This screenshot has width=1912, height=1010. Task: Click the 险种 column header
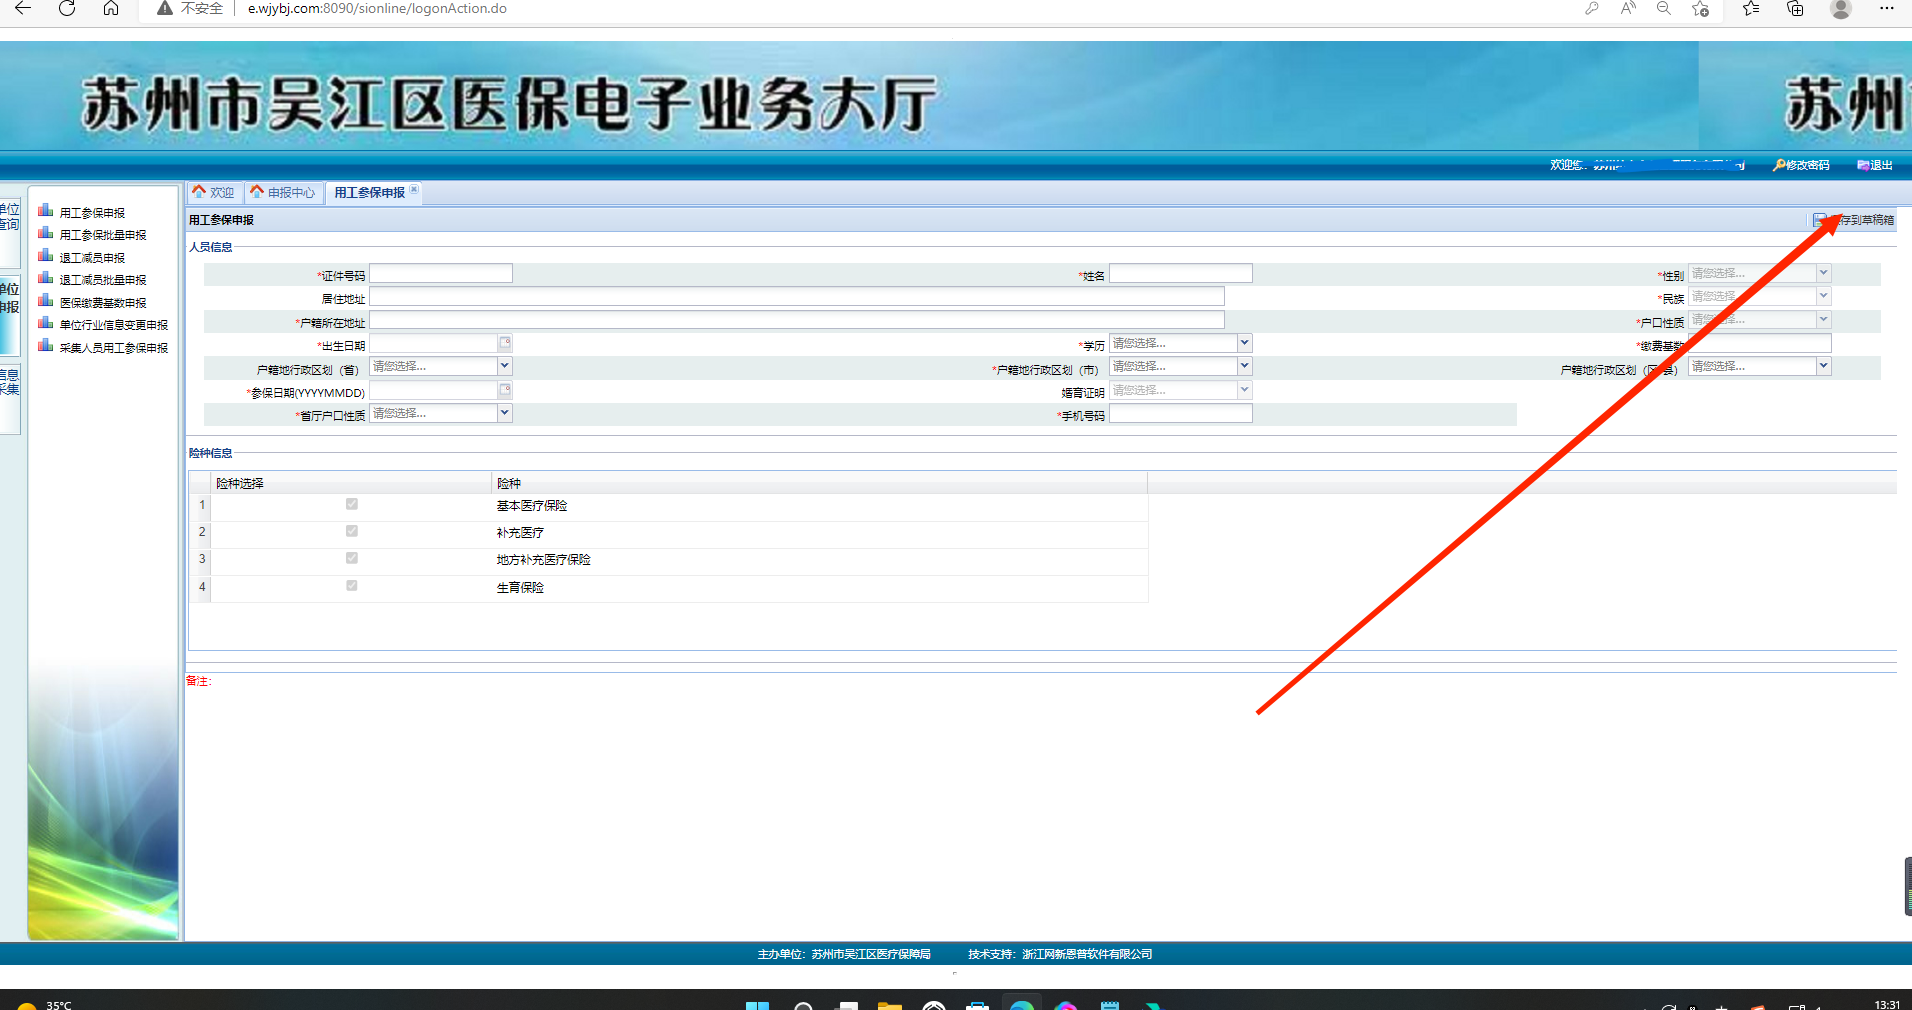[x=819, y=483]
